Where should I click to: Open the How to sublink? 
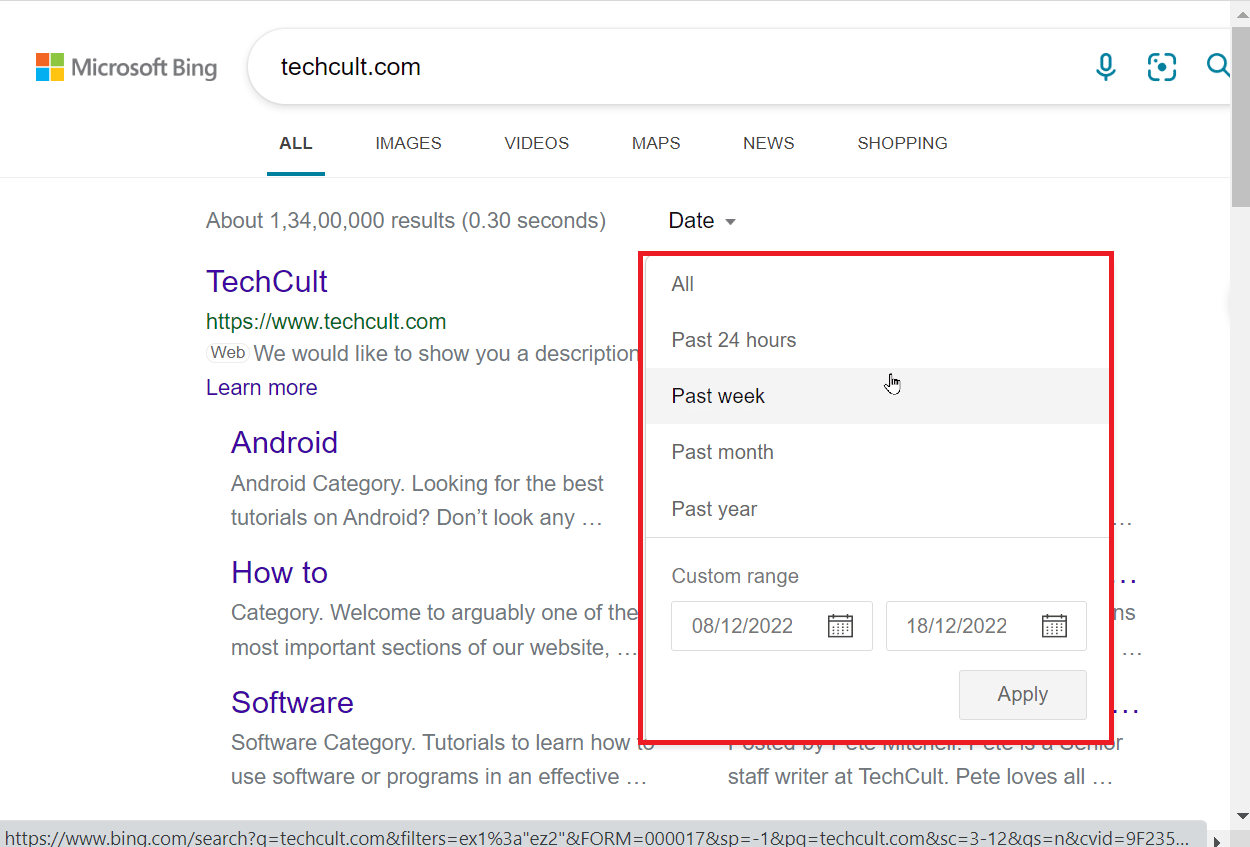coord(279,573)
